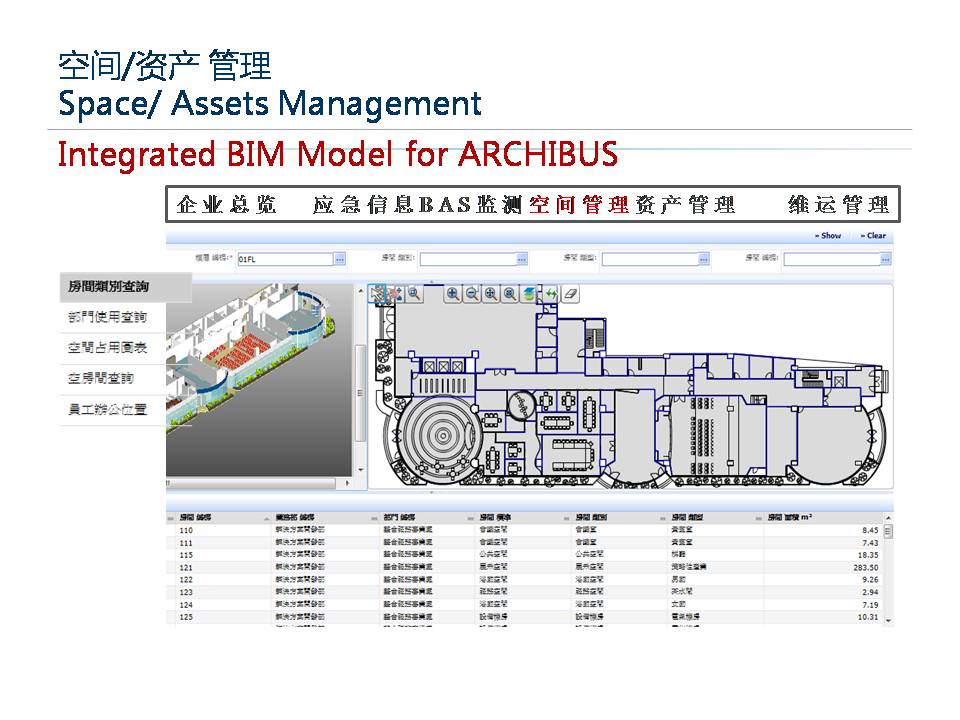Viewport: 960px width, 720px height.
Task: Select the eraser clear-highlights tool
Action: coord(570,294)
